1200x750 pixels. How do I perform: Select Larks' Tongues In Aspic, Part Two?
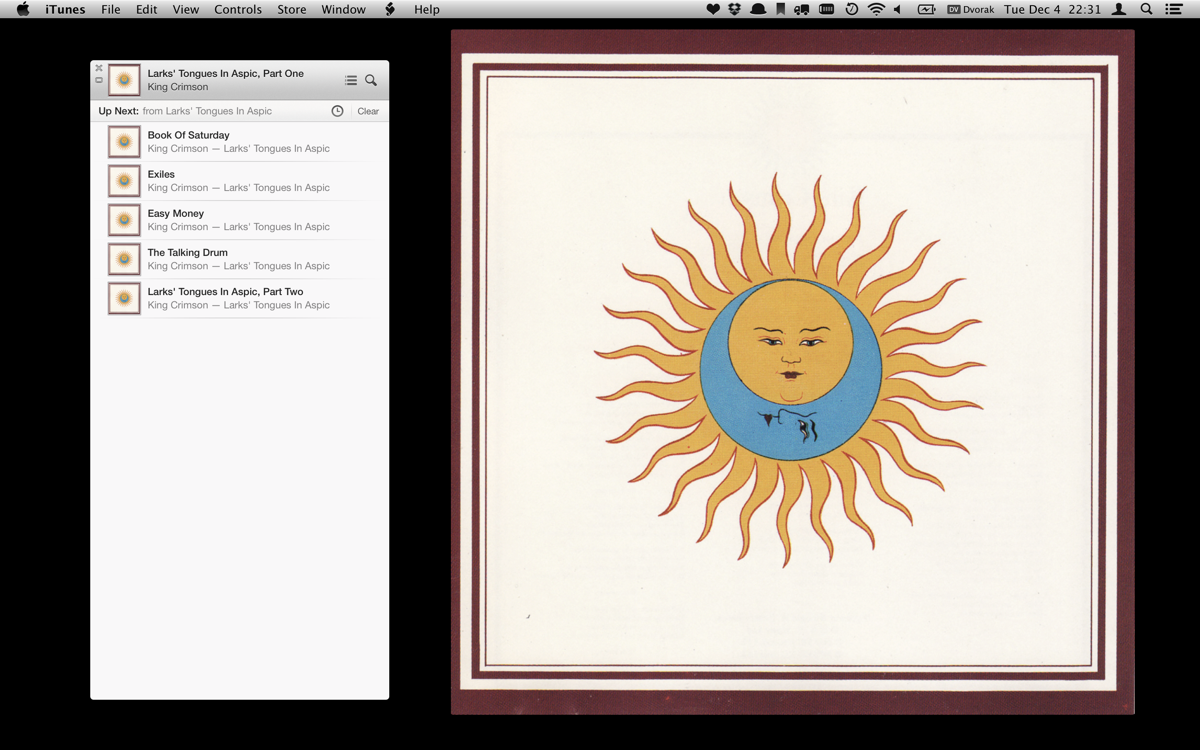point(238,298)
